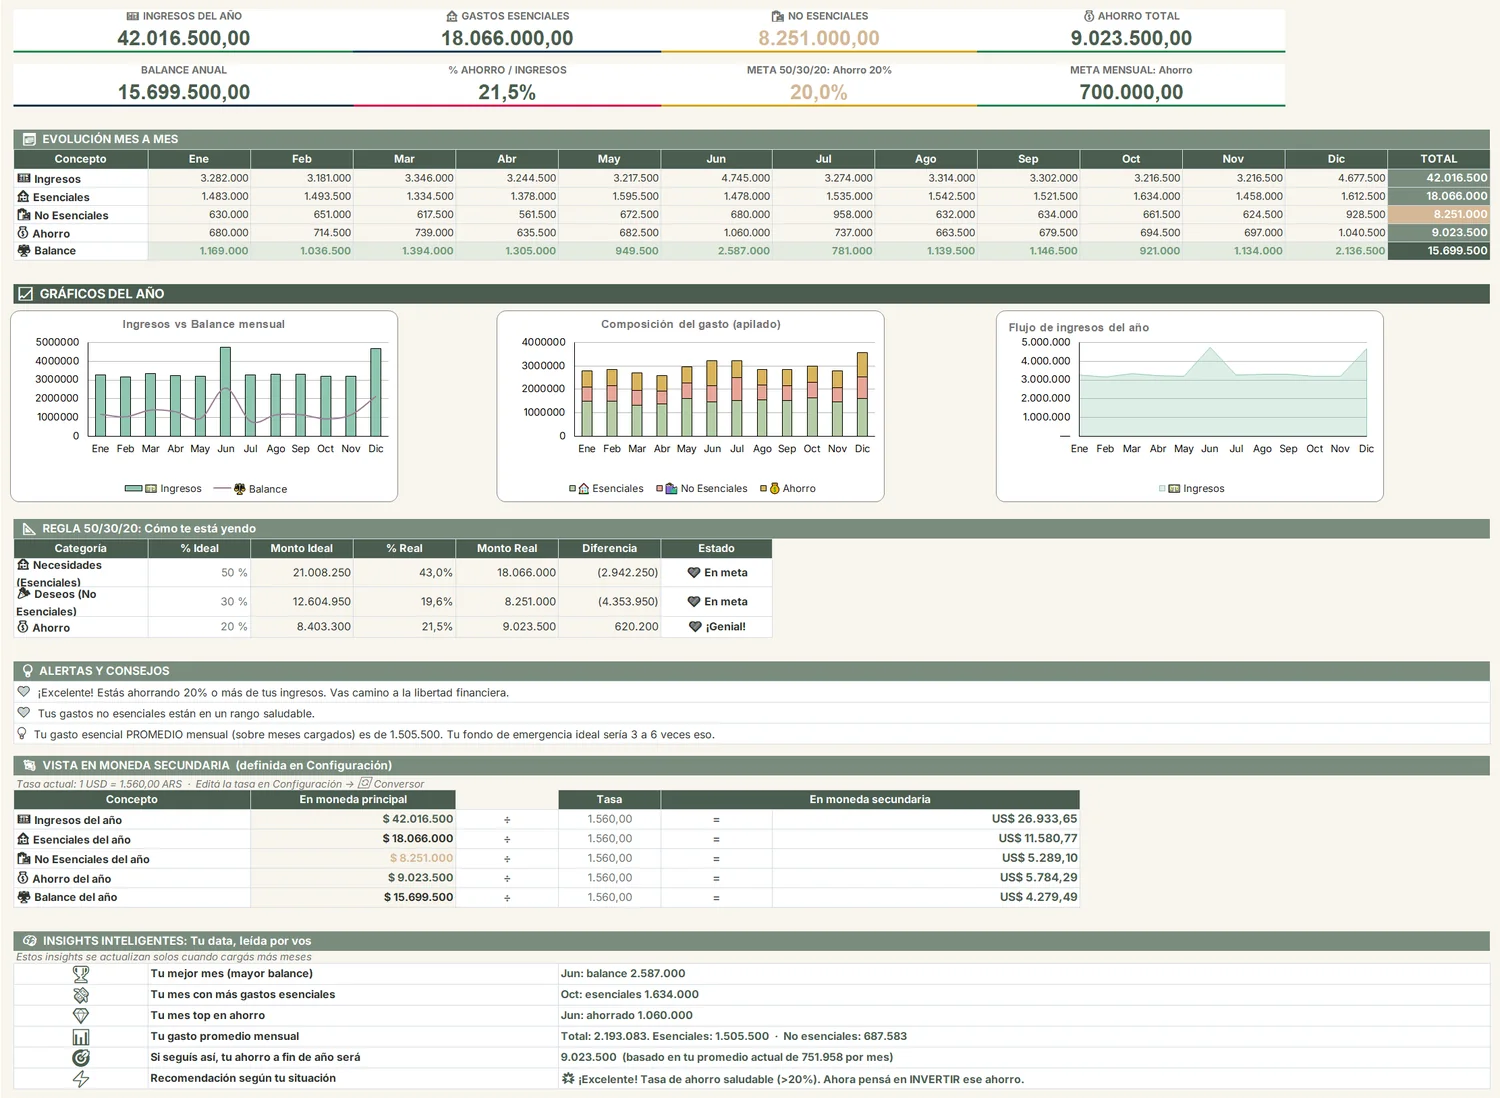
Task: Select the TOTAL column header
Action: tap(1438, 159)
